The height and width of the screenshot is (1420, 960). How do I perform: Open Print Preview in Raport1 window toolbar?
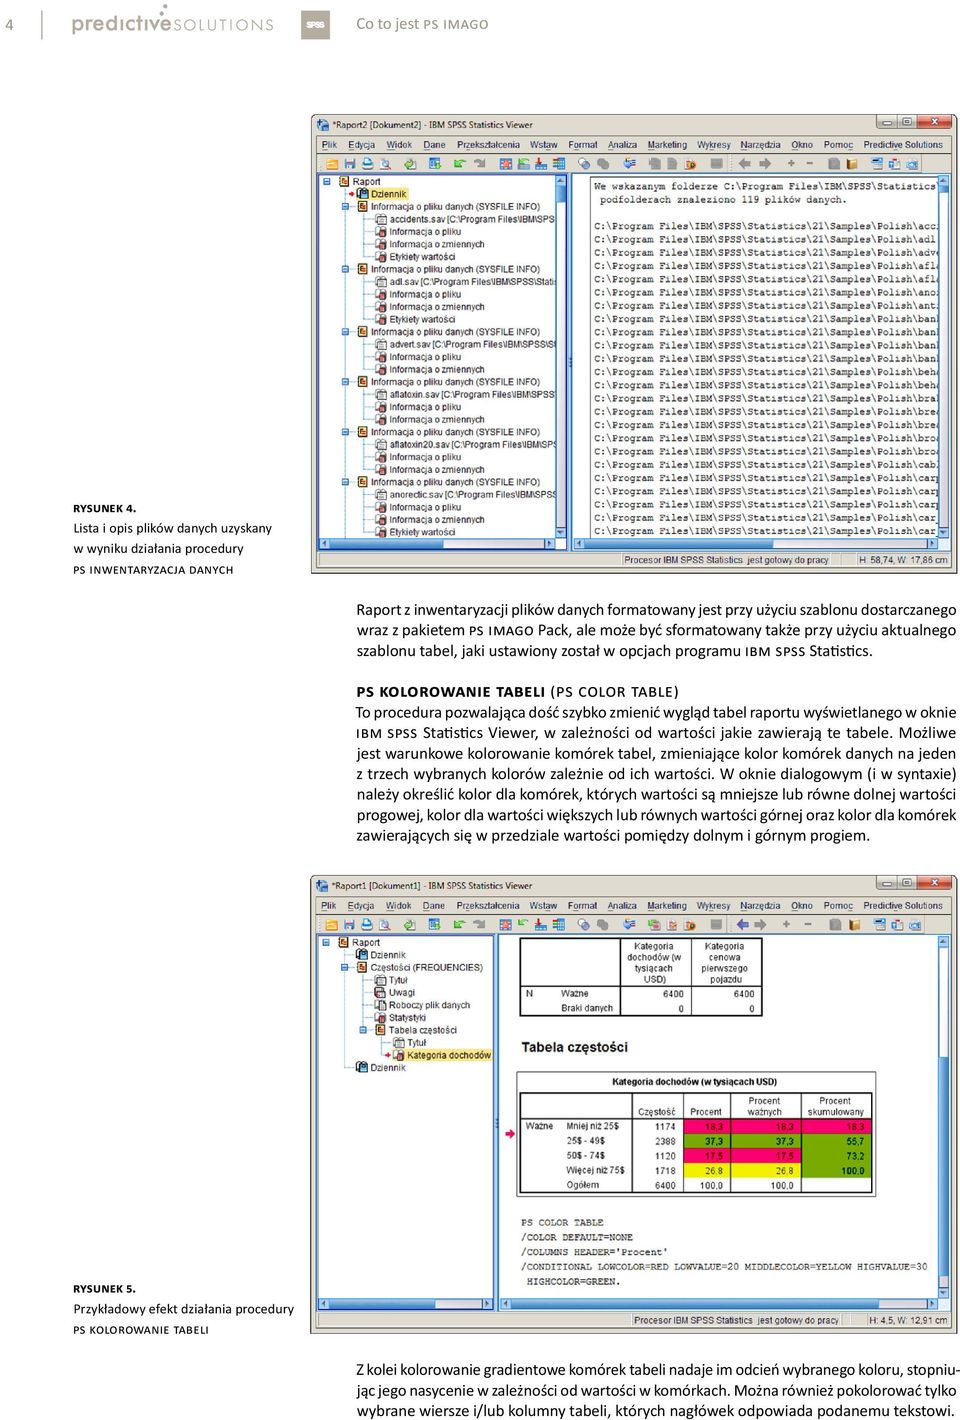[x=384, y=924]
